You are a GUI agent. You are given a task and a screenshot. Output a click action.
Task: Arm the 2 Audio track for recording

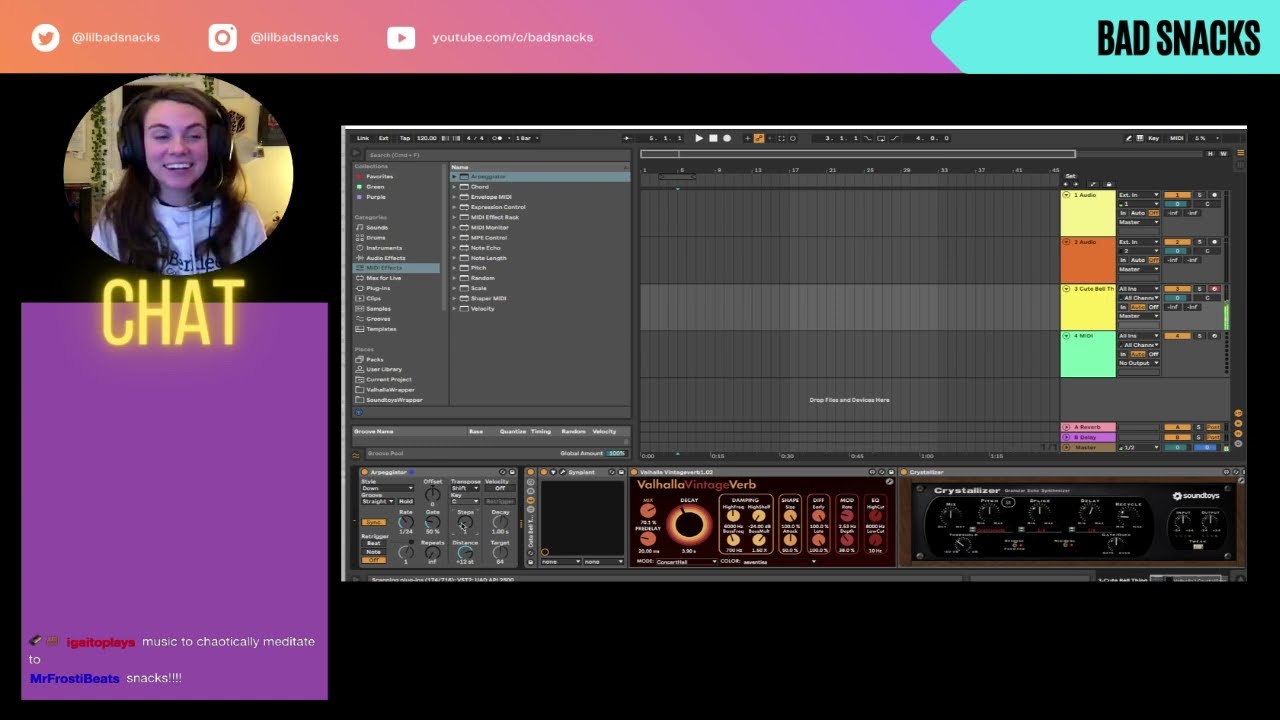[1214, 242]
